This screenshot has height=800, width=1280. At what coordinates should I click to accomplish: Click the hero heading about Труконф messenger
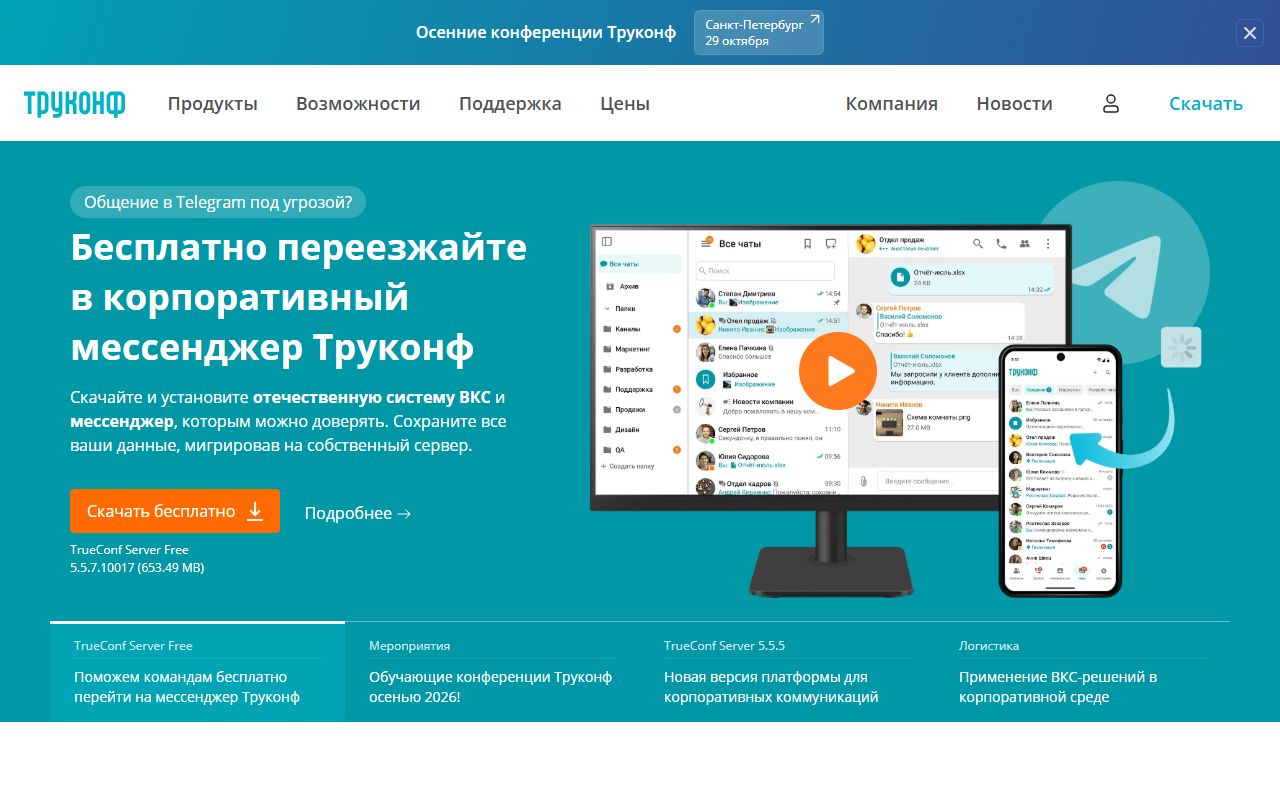[x=299, y=297]
